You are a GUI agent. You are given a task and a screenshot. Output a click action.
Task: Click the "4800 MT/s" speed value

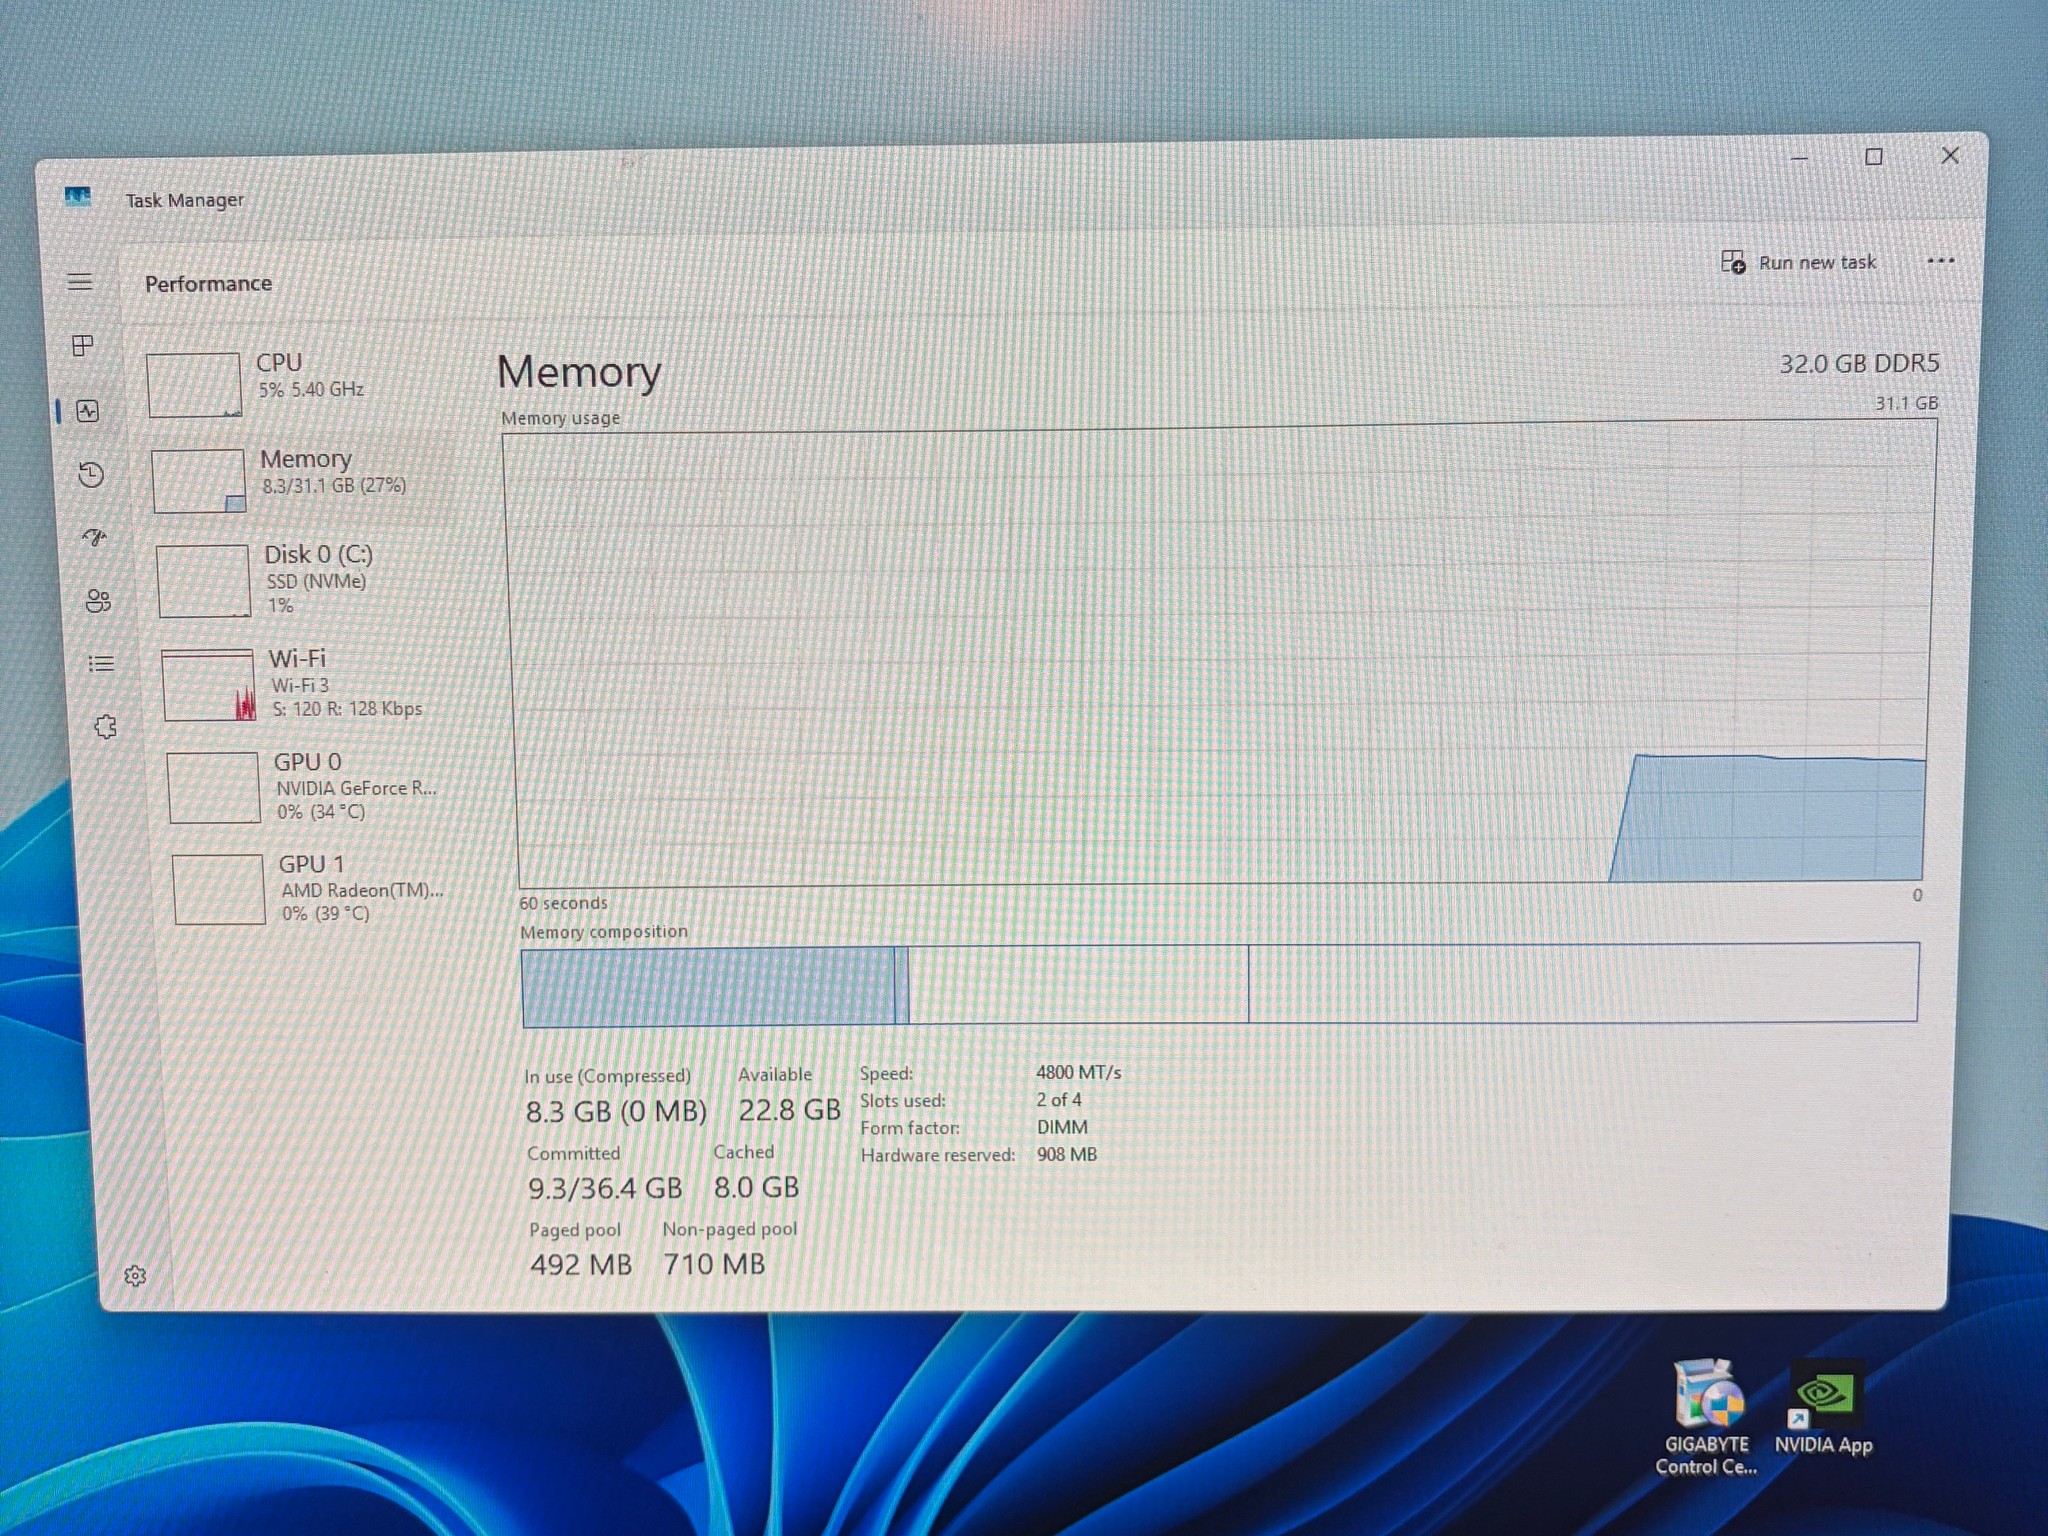(x=1078, y=1072)
